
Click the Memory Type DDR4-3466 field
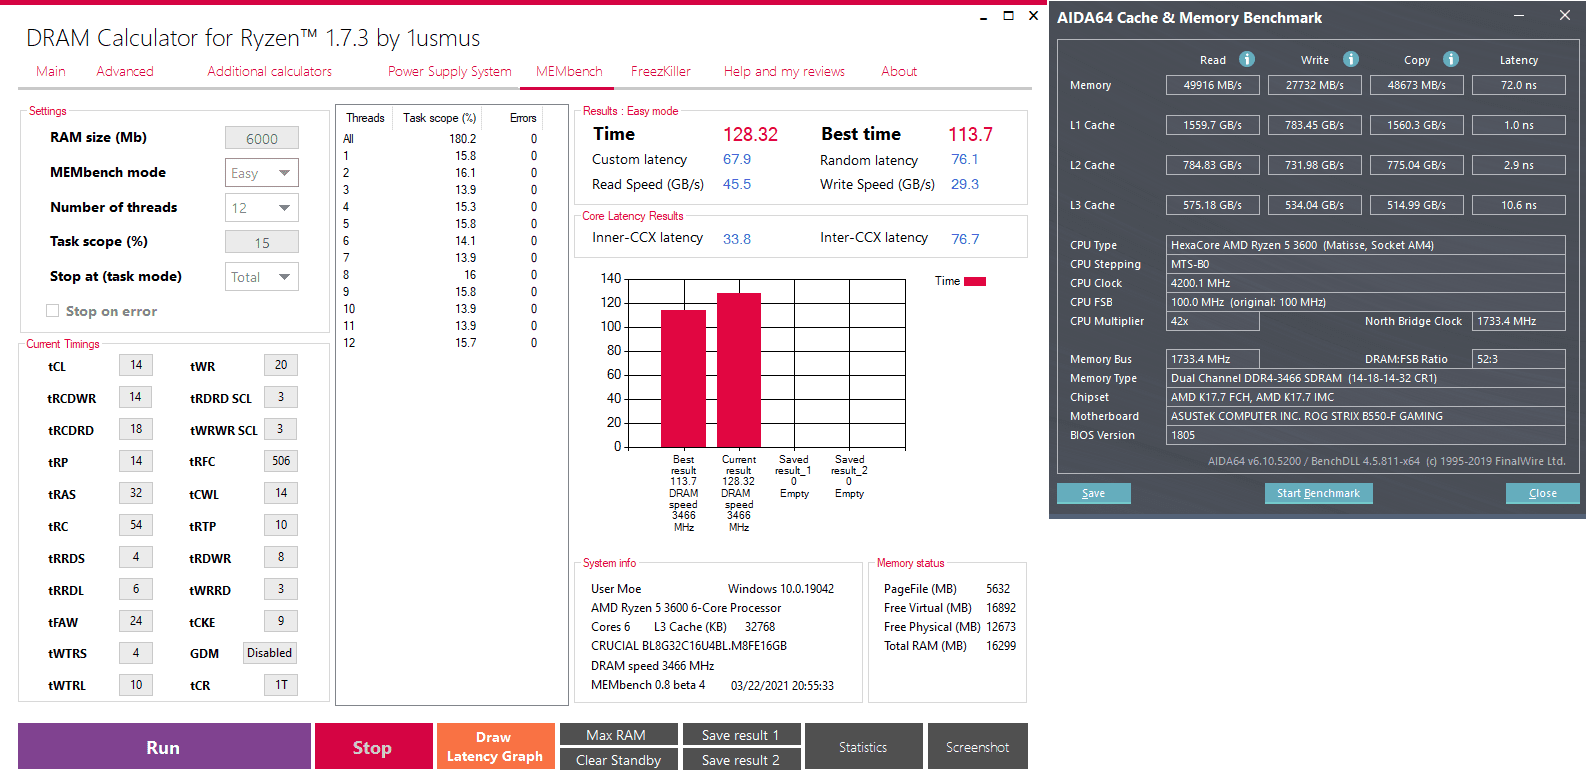point(1366,378)
